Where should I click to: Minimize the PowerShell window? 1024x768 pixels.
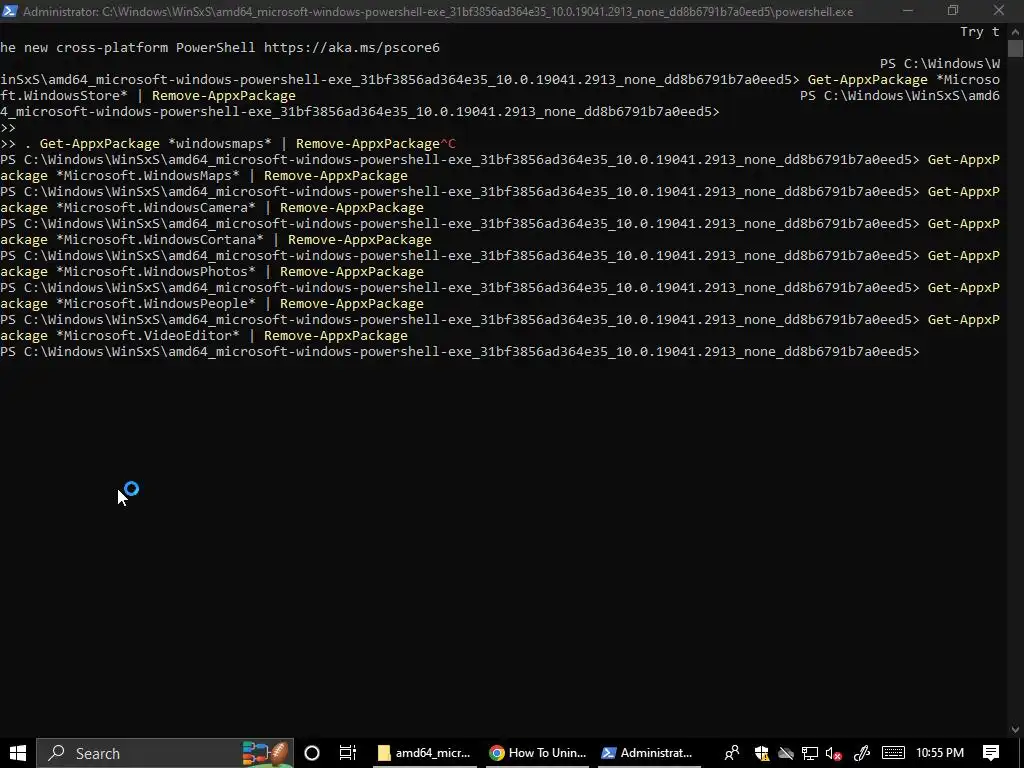coord(908,10)
